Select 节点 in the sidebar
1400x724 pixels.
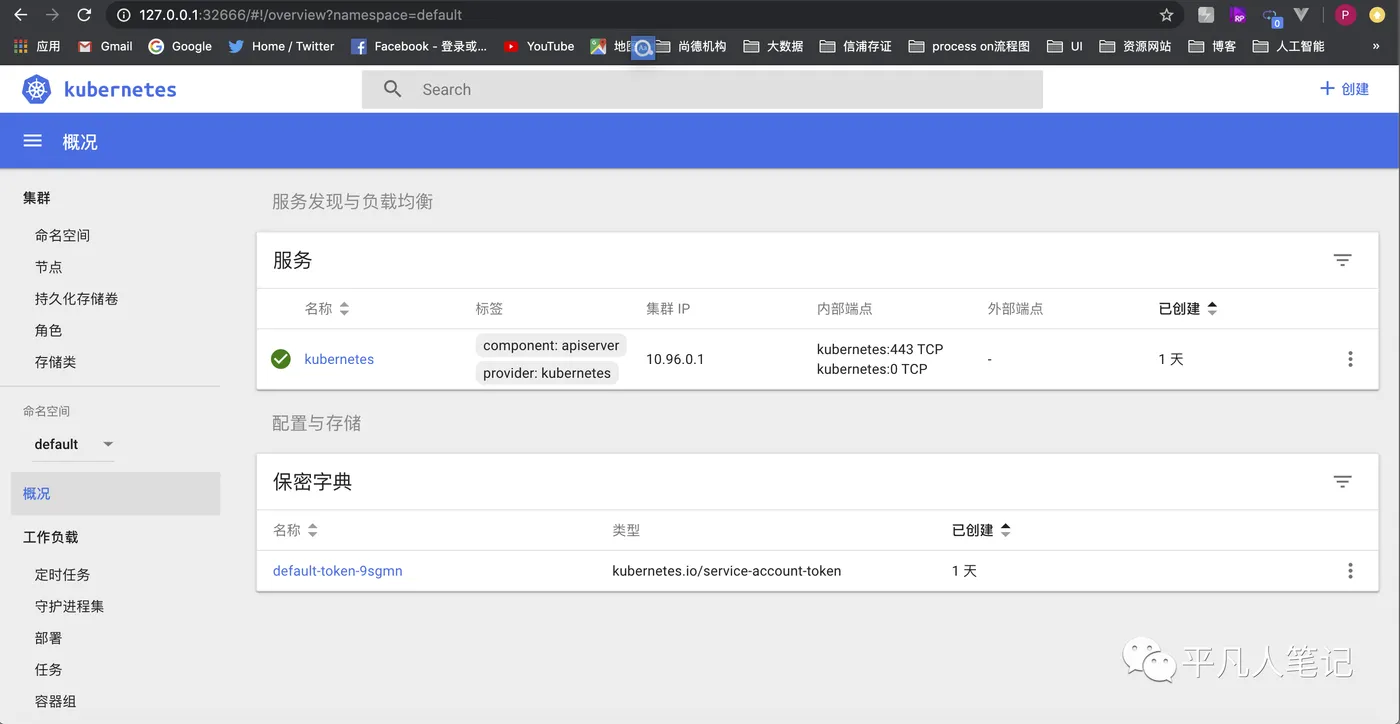(x=48, y=267)
